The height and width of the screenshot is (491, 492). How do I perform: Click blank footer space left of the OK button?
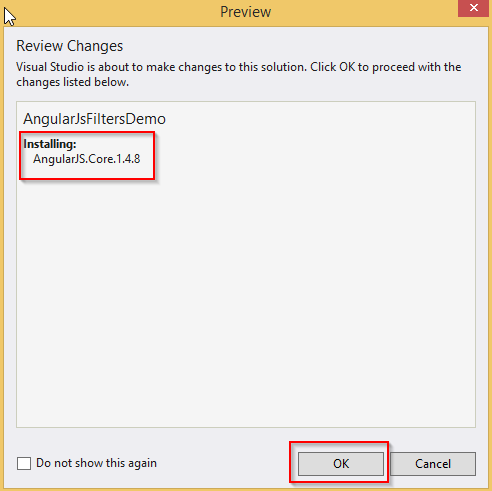223,463
